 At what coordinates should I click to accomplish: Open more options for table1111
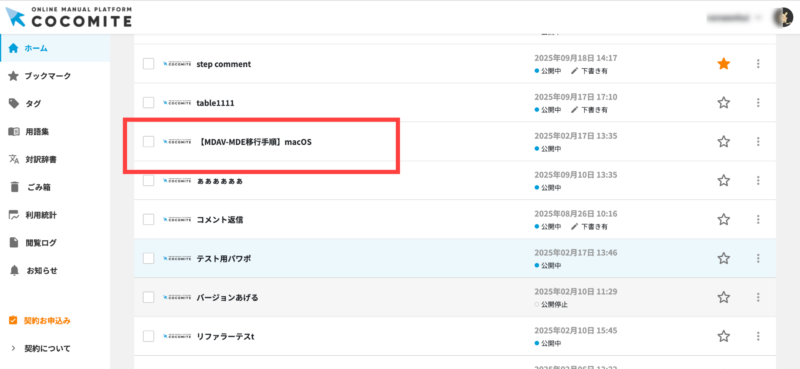[x=758, y=103]
